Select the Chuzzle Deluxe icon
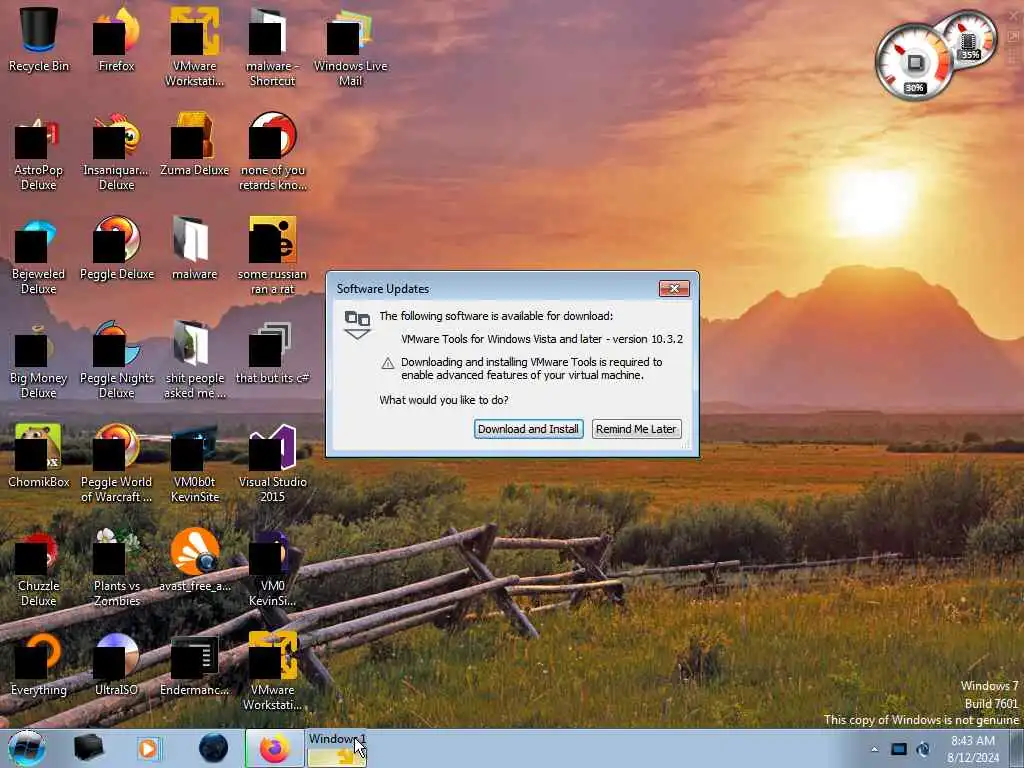1024x768 pixels. pos(39,567)
